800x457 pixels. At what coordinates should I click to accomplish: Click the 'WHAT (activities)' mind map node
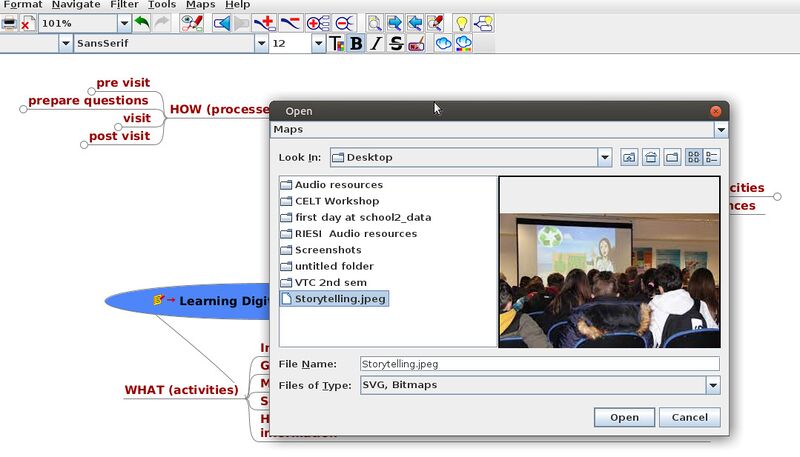coord(181,390)
